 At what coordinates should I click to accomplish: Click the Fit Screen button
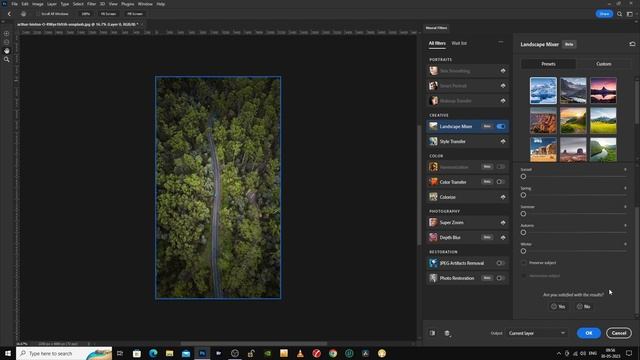(109, 14)
